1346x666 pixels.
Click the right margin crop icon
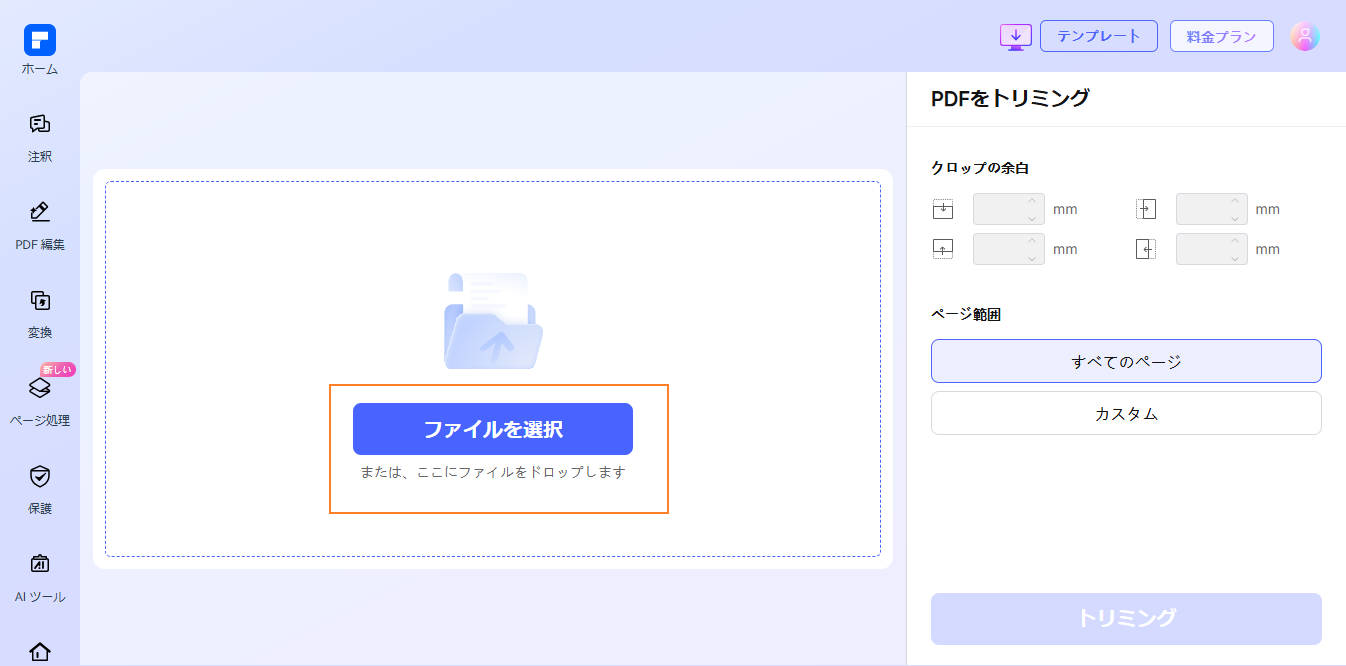pos(1146,249)
